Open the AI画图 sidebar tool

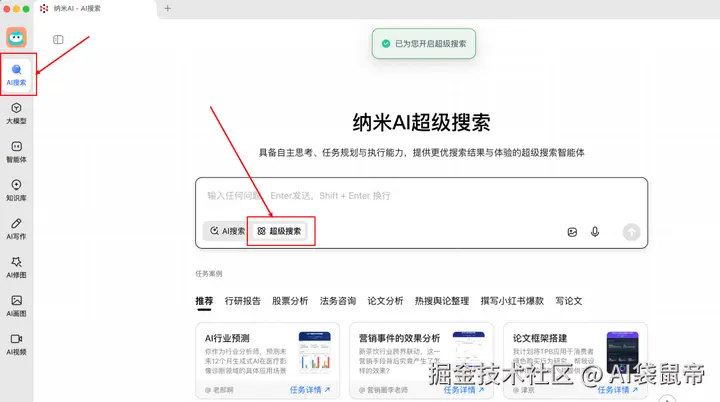pos(17,306)
